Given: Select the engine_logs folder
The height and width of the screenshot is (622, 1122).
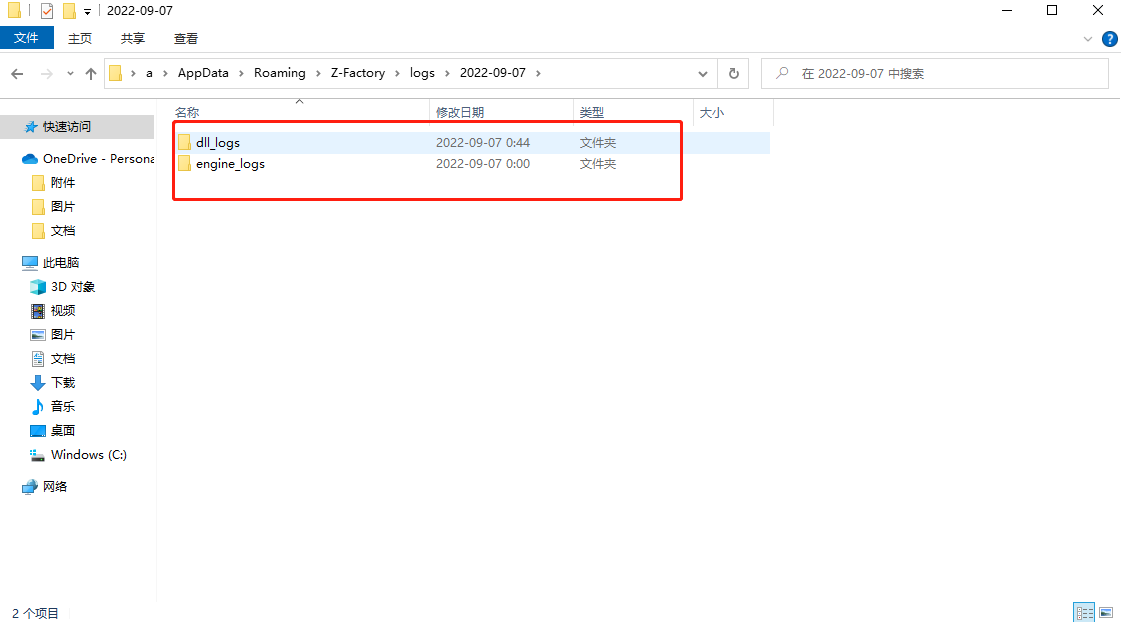Looking at the screenshot, I should click(x=229, y=164).
